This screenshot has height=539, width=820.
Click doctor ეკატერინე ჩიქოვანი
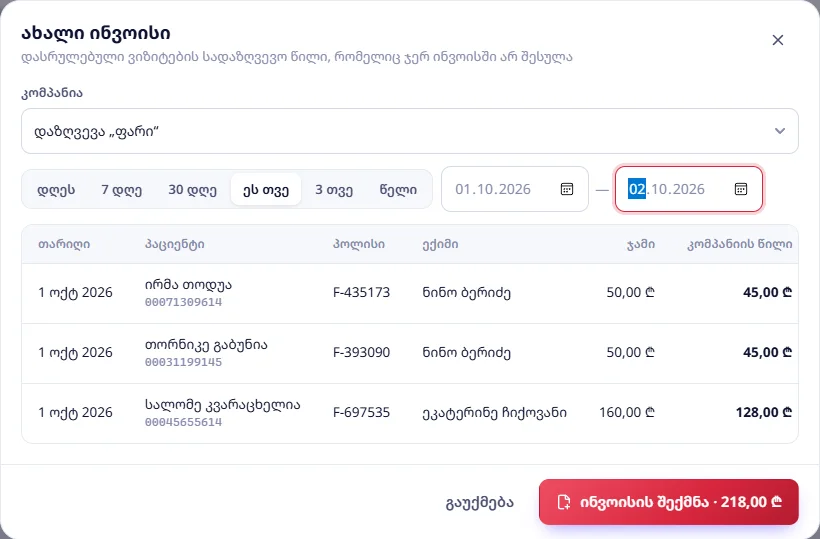494,412
